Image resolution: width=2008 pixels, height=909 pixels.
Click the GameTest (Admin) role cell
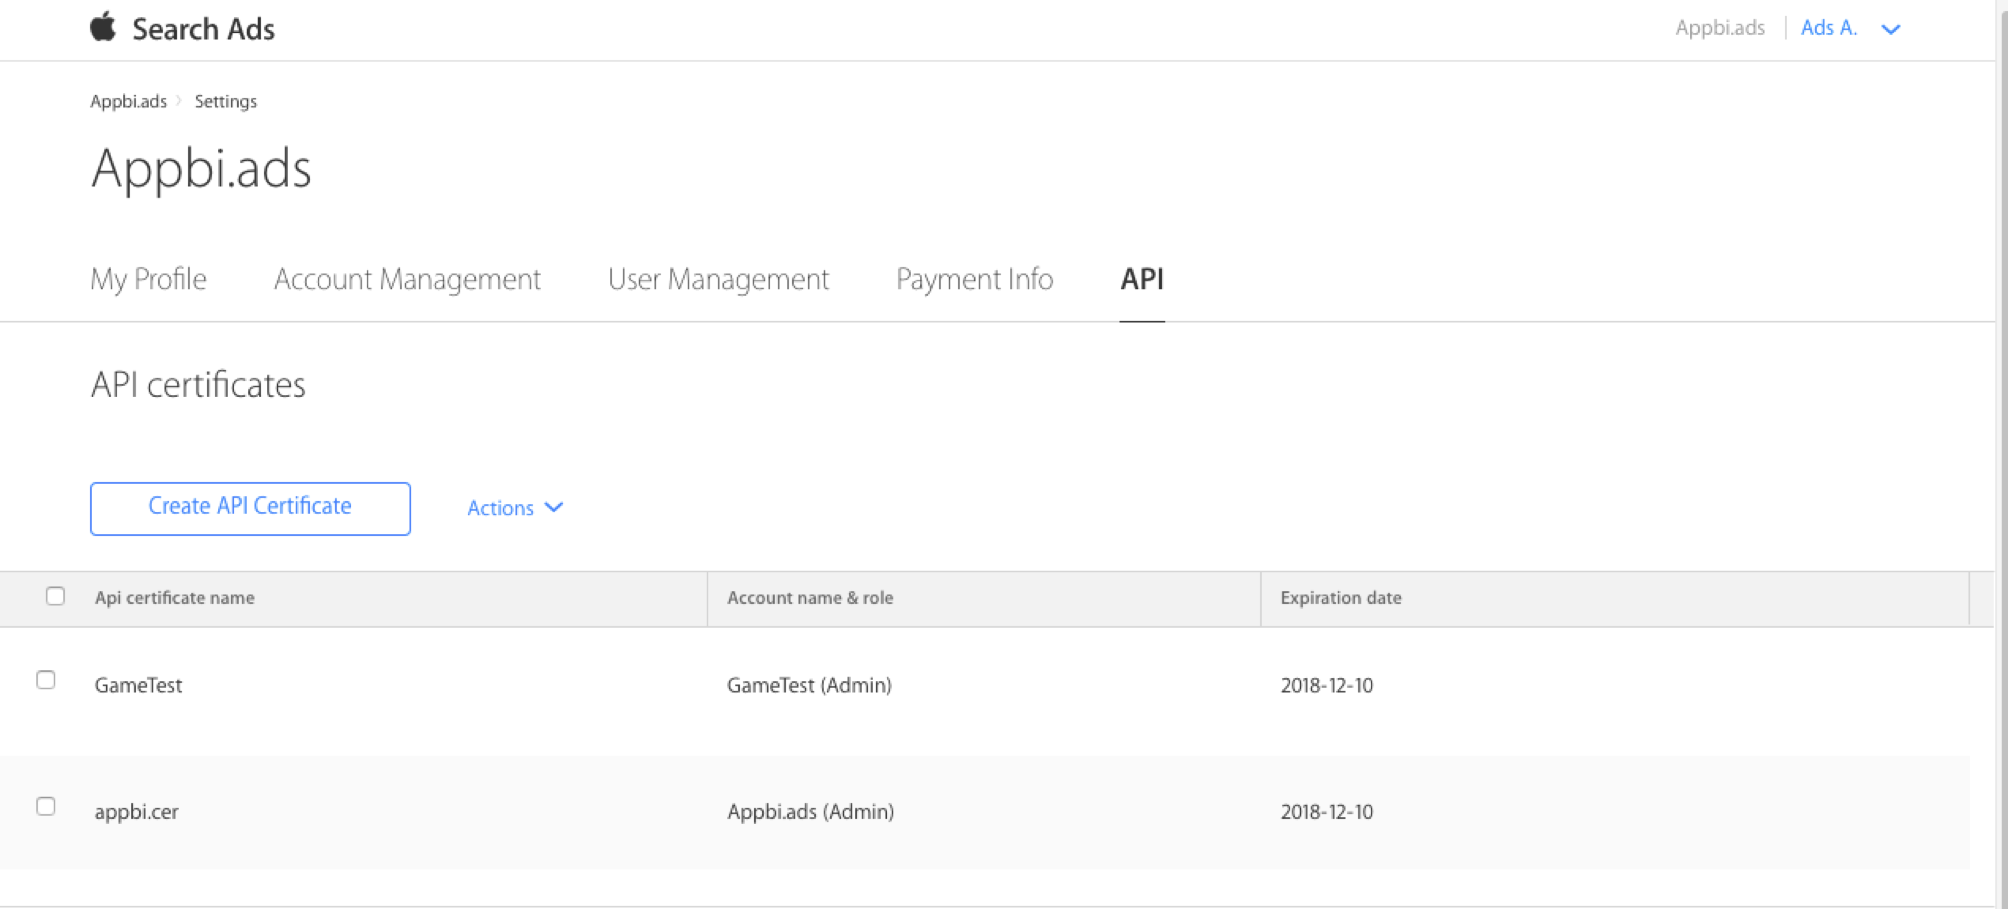pos(809,685)
